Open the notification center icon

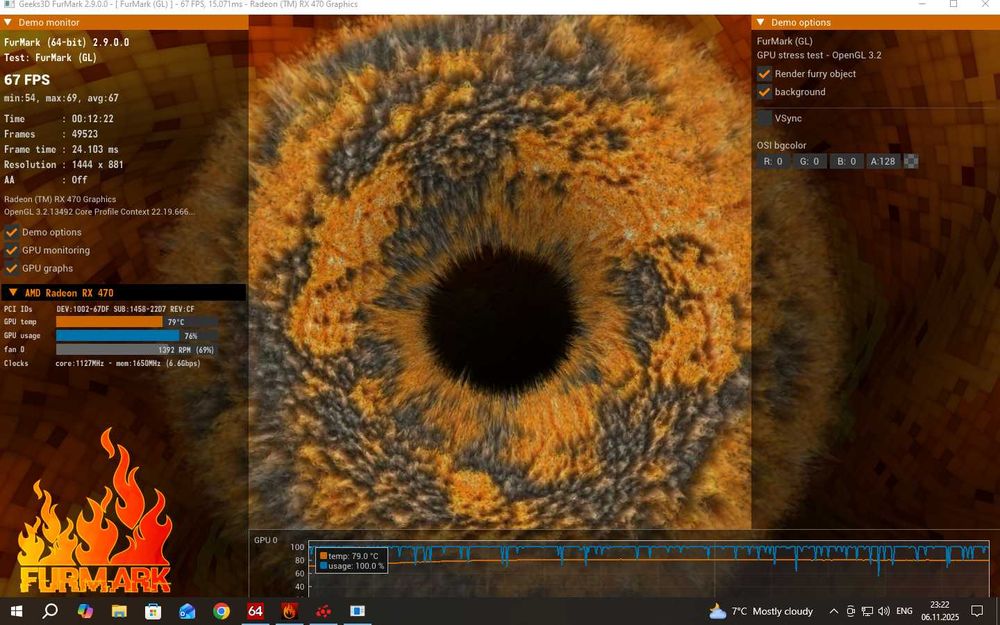pyautogui.click(x=977, y=611)
